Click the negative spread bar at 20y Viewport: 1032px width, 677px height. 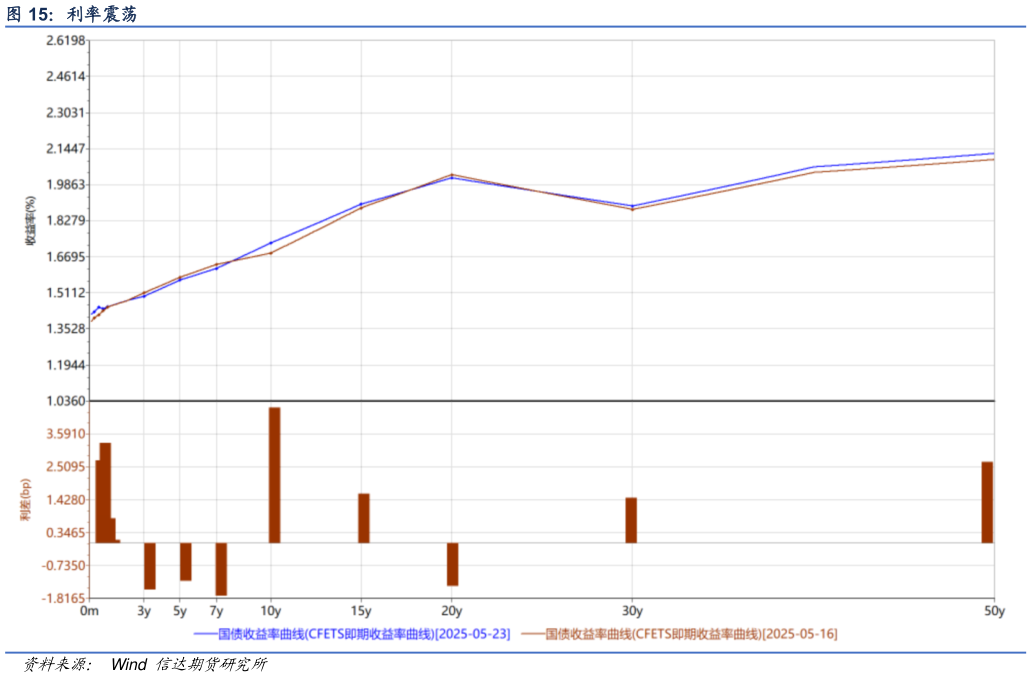tap(452, 564)
